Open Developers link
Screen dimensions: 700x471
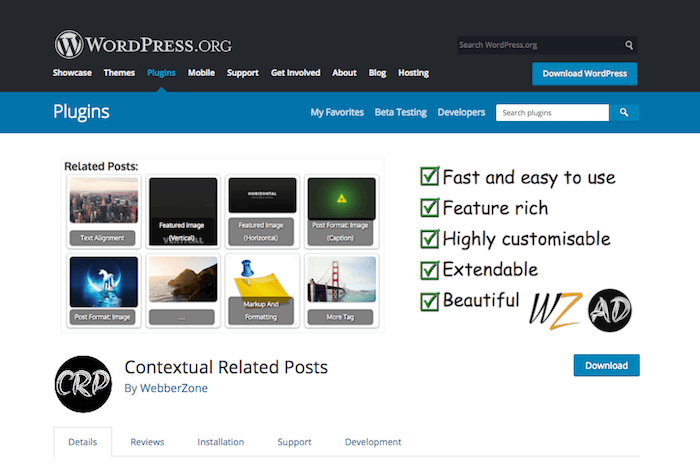(x=461, y=113)
